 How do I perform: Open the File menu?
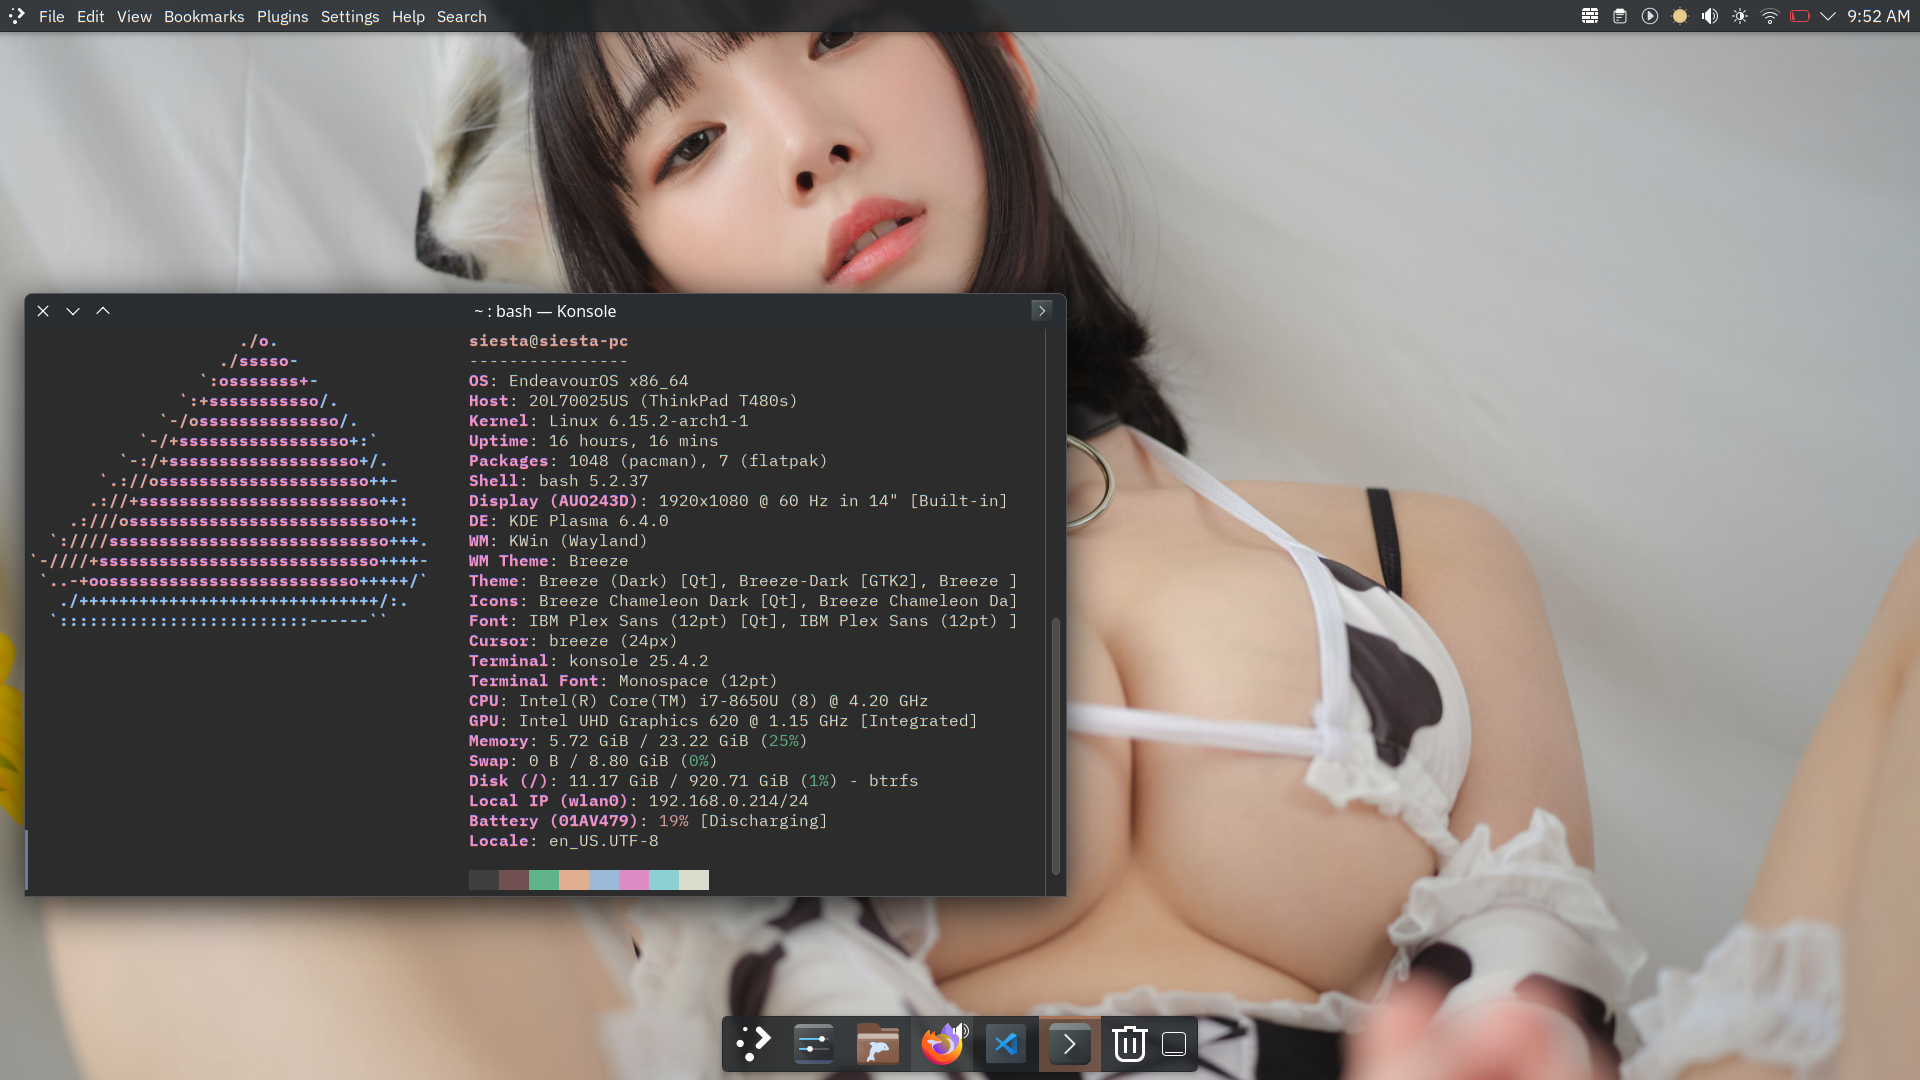pos(51,16)
